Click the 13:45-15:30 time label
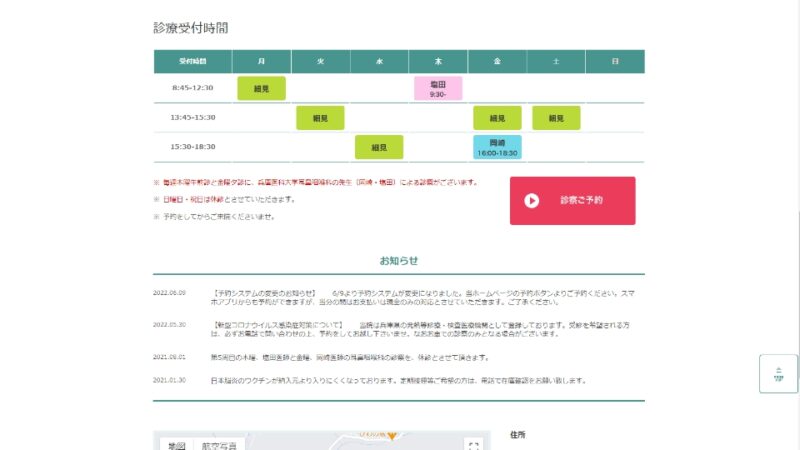The image size is (800, 450). pyautogui.click(x=193, y=117)
